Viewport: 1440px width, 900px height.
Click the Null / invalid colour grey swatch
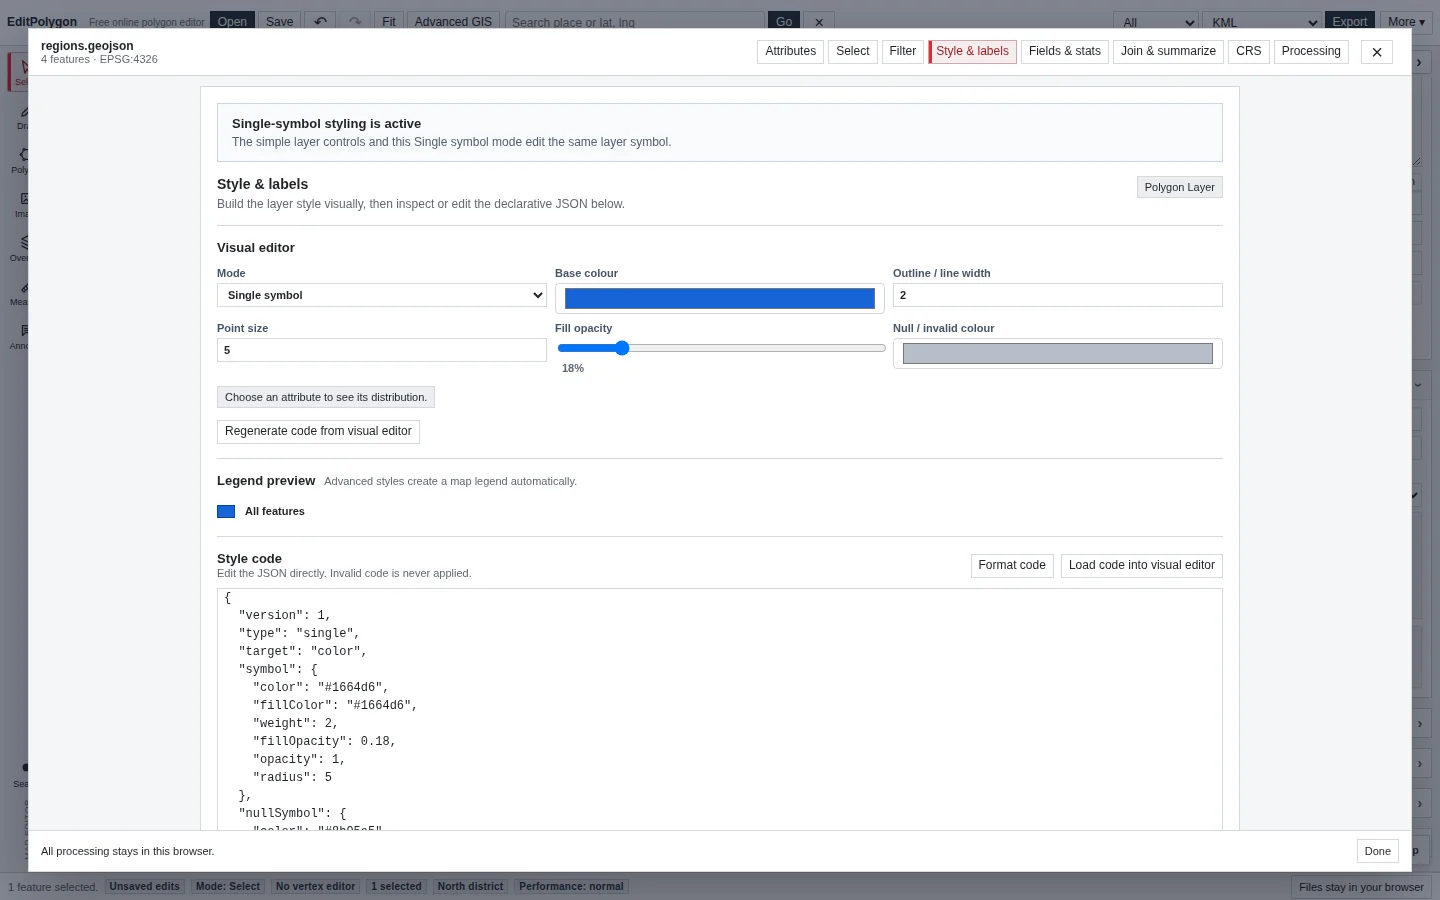[1058, 353]
